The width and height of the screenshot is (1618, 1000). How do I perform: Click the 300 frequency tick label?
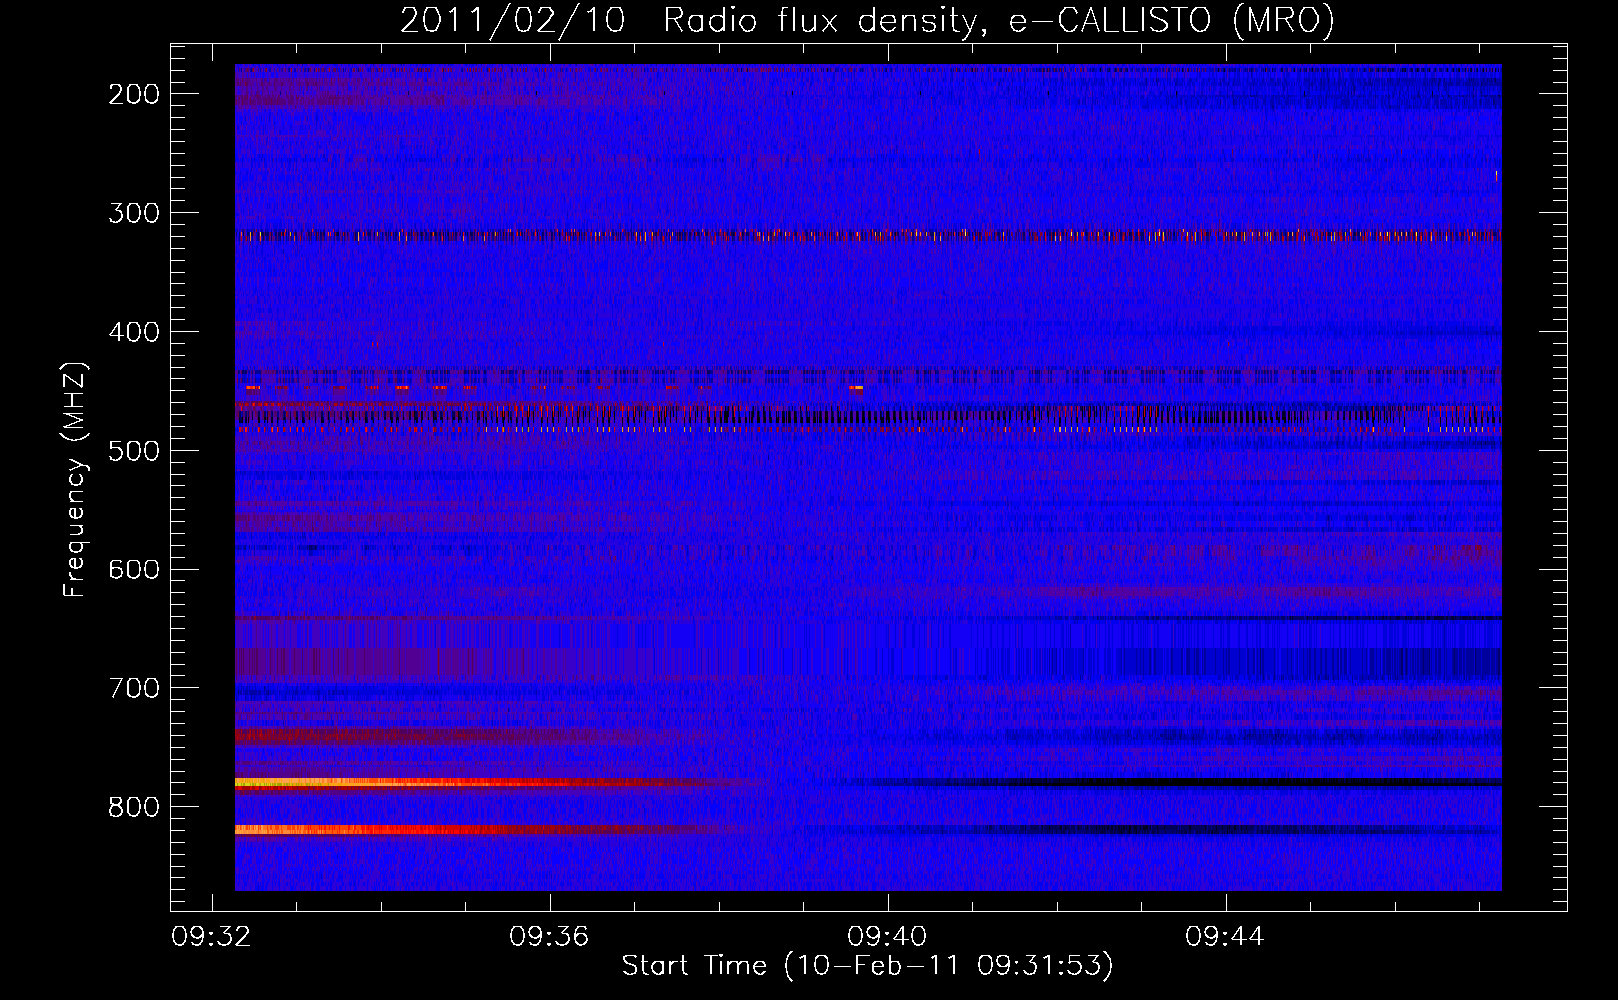click(134, 213)
